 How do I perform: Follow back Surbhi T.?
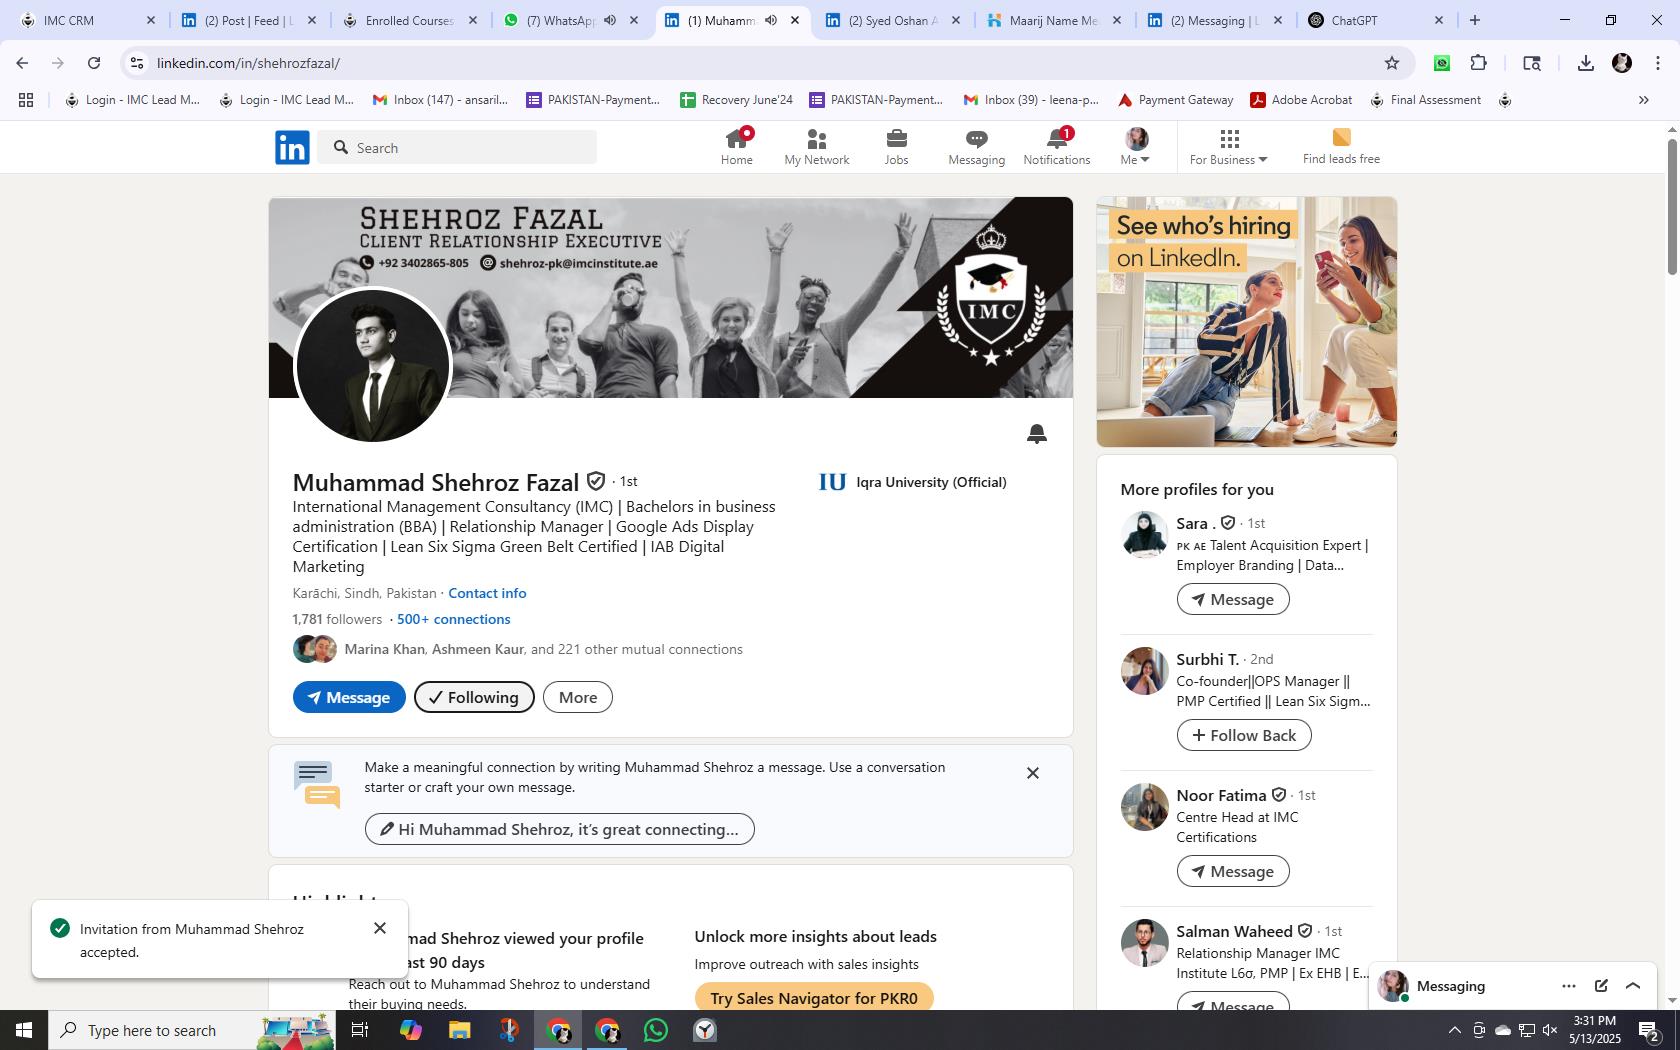(x=1244, y=735)
